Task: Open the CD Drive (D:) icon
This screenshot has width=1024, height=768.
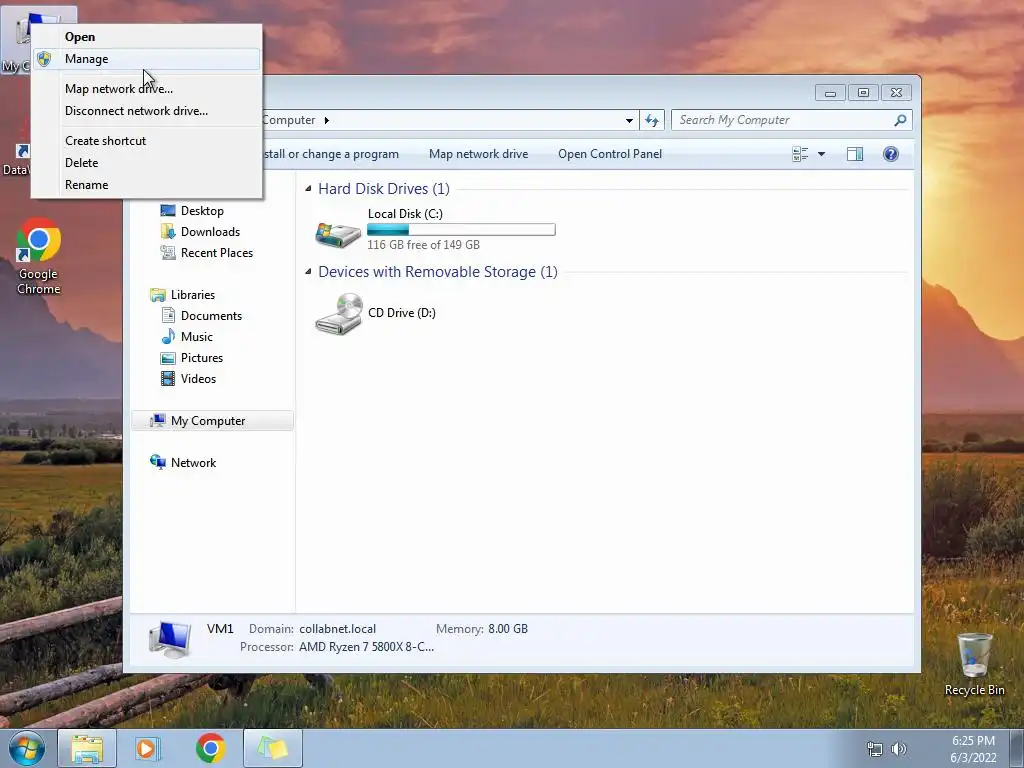Action: pos(339,314)
